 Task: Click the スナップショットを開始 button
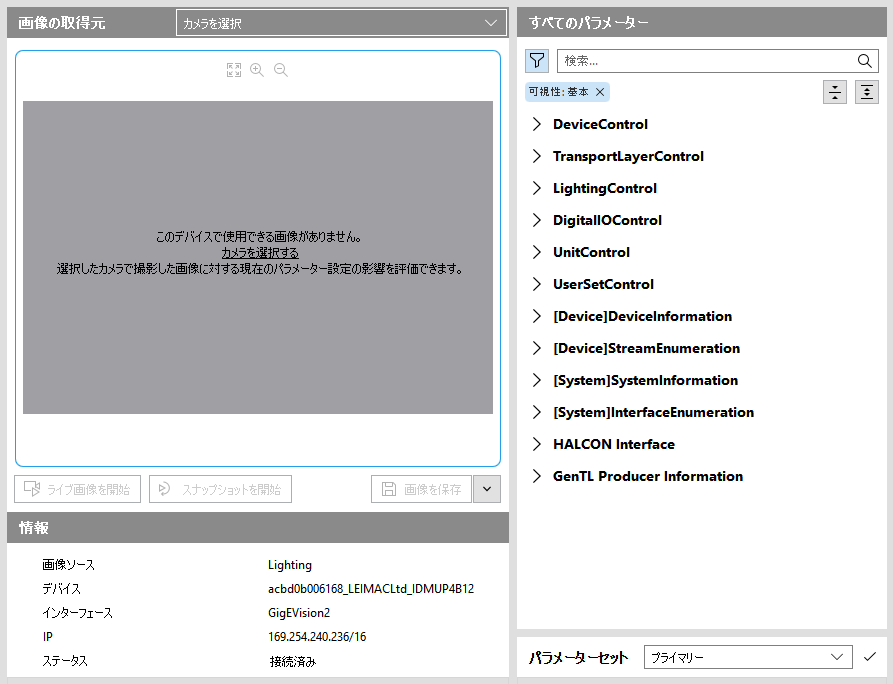point(220,489)
